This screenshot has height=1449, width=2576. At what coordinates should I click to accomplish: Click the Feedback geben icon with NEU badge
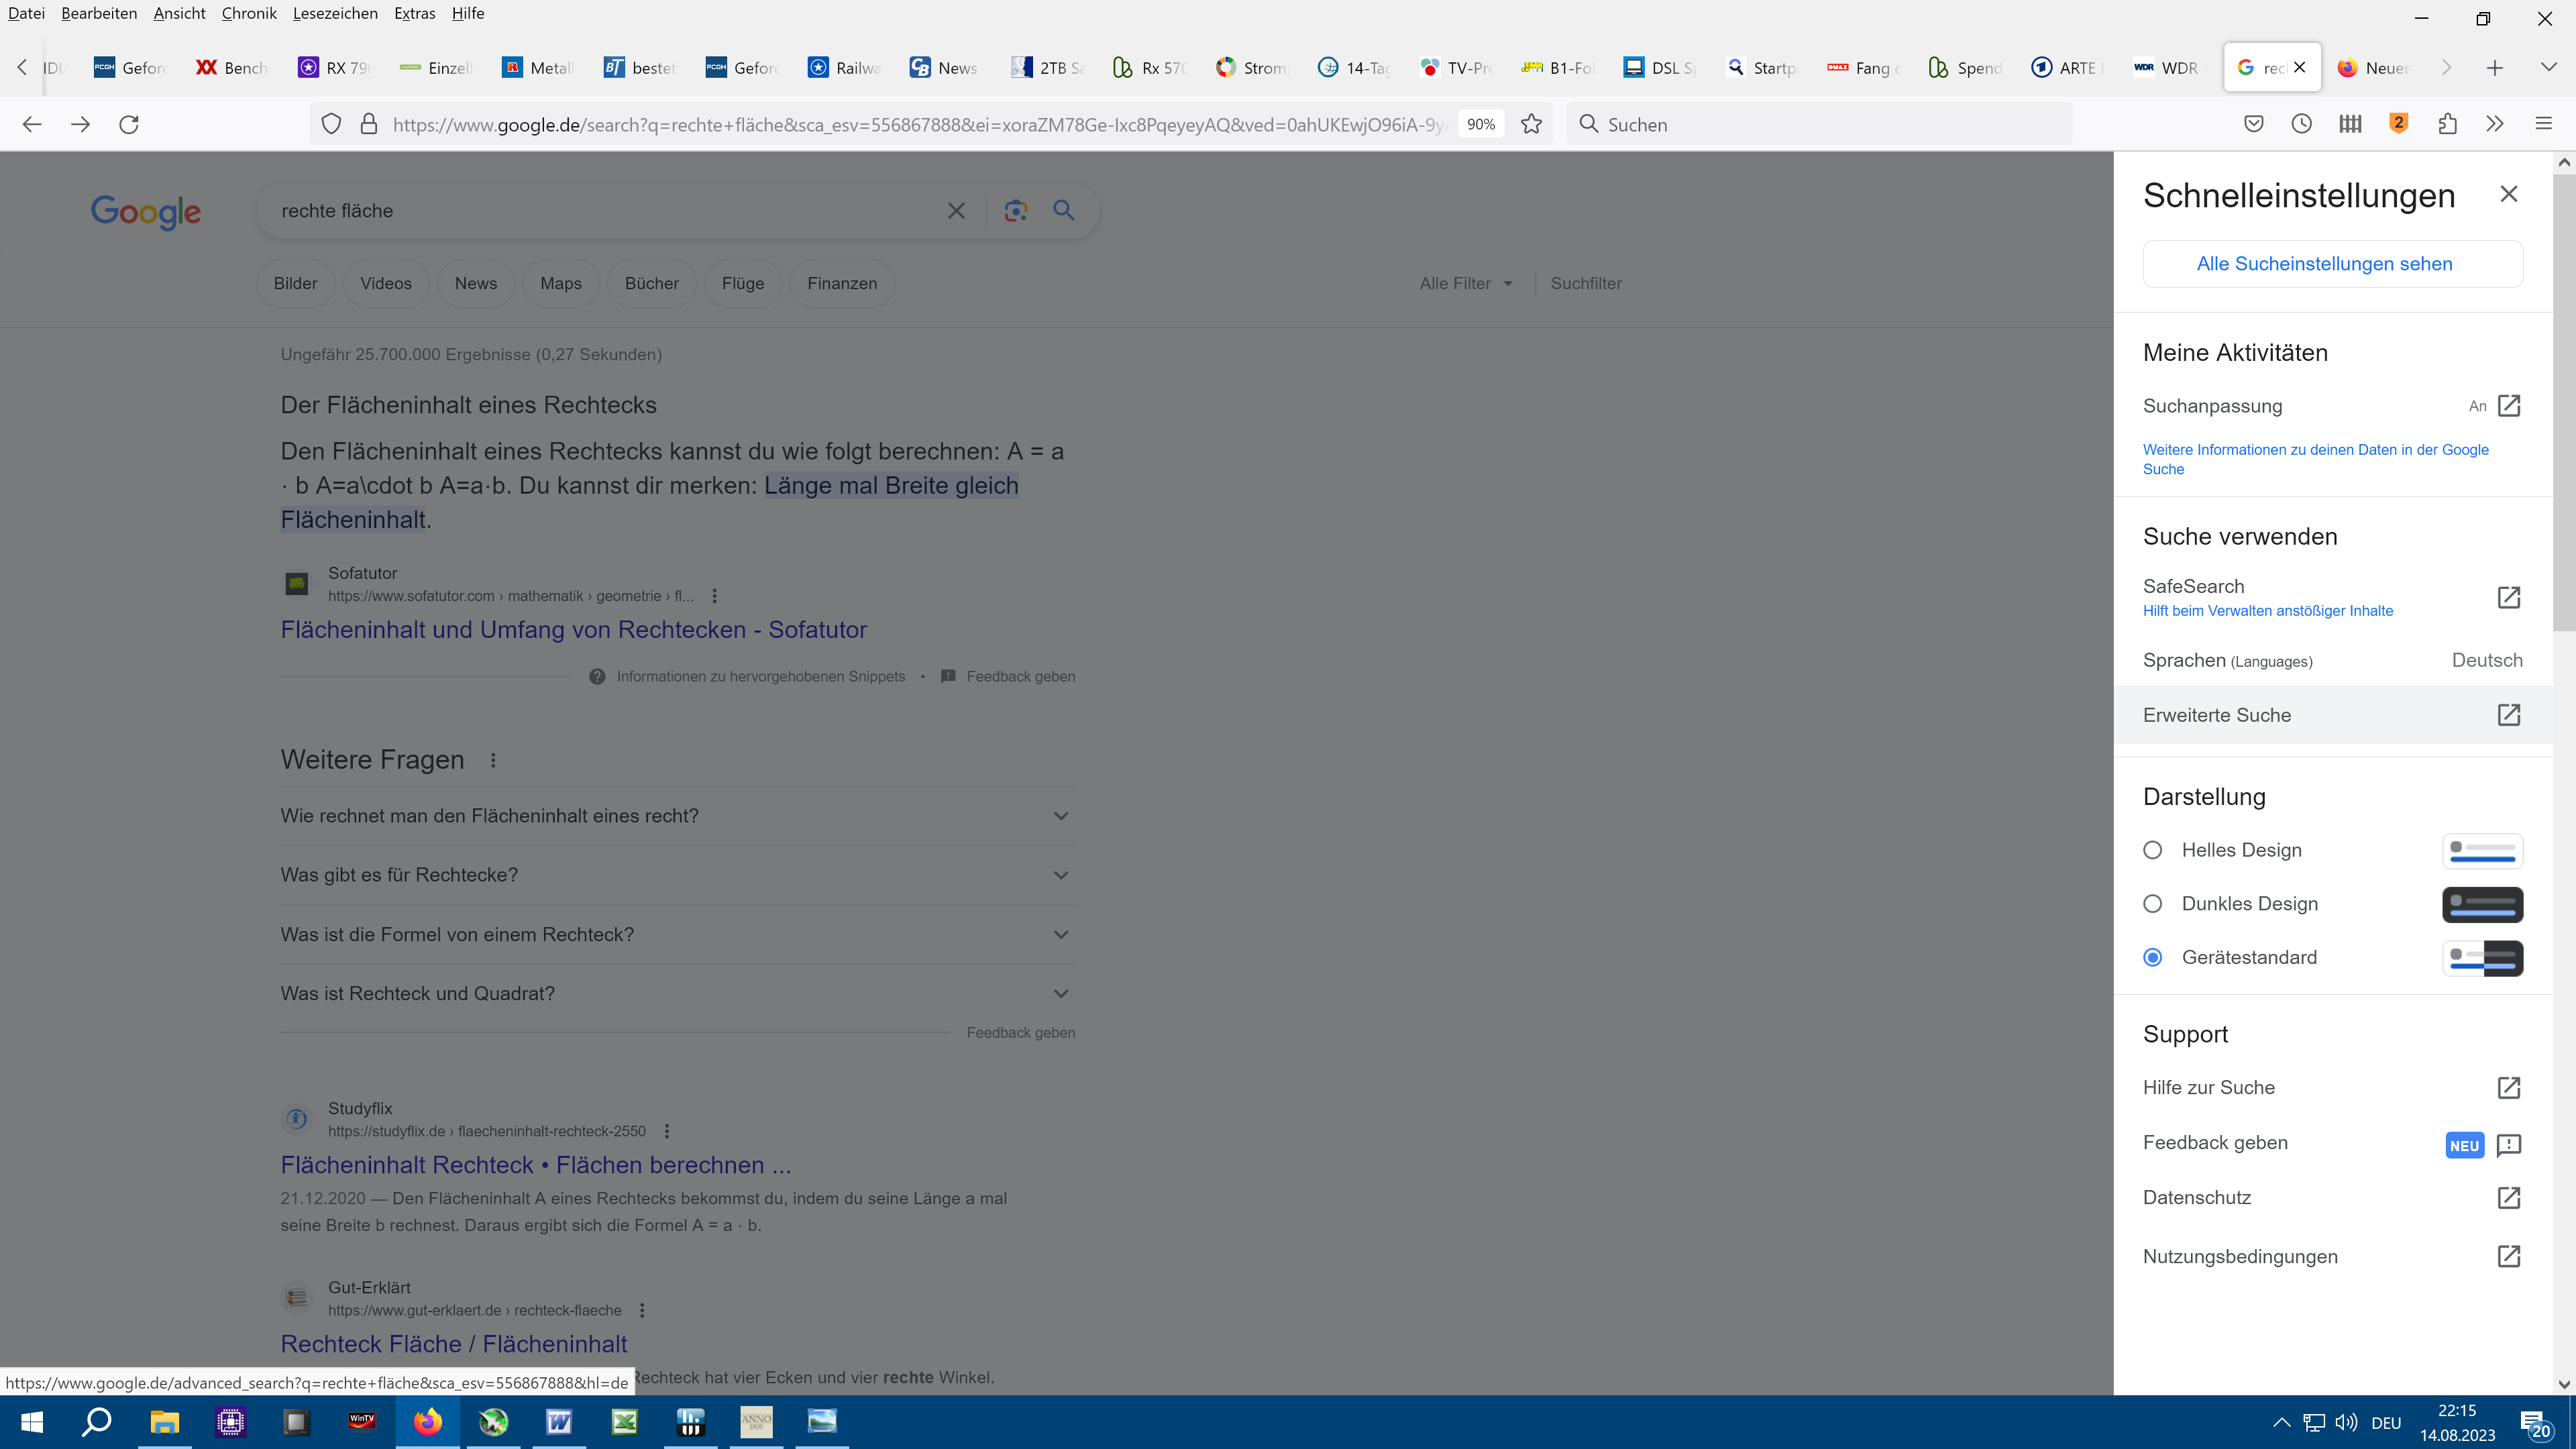[2508, 1144]
